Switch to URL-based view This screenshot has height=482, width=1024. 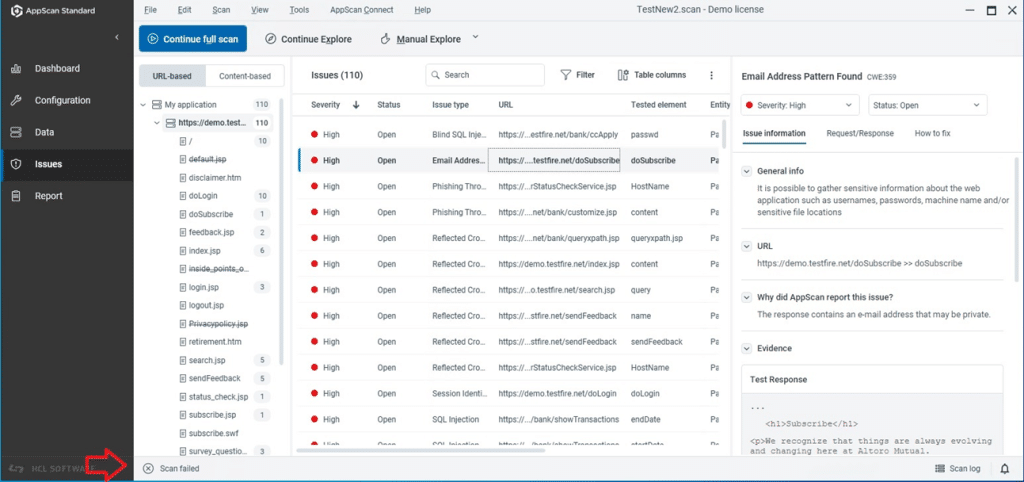point(172,76)
